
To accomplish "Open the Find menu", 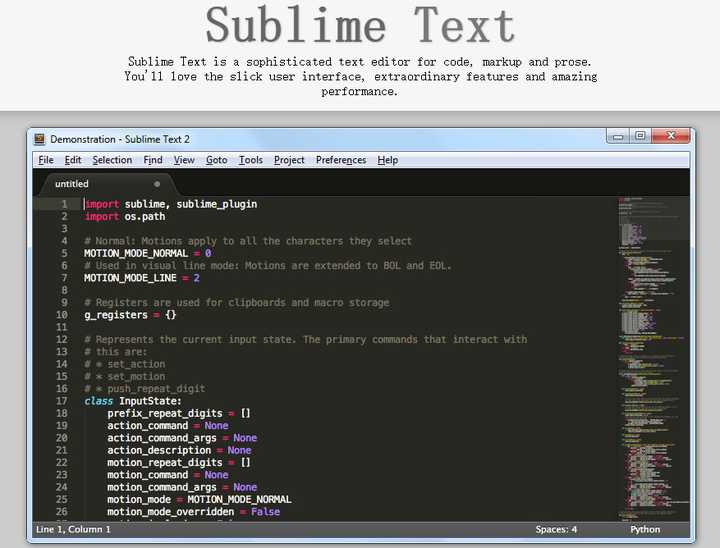I will (153, 160).
